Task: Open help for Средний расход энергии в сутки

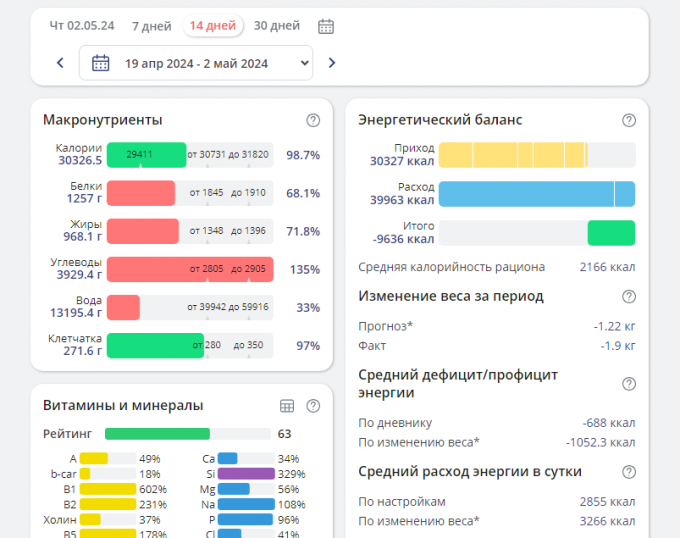Action: click(x=629, y=471)
